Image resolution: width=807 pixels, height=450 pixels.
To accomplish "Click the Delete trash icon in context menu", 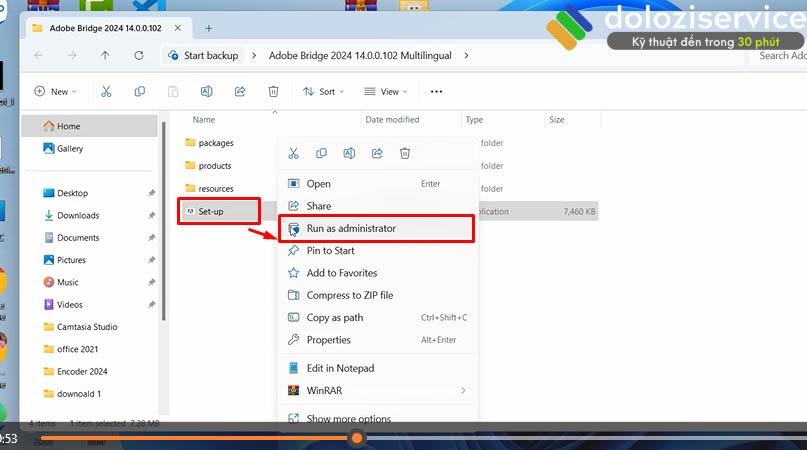I will tap(405, 153).
